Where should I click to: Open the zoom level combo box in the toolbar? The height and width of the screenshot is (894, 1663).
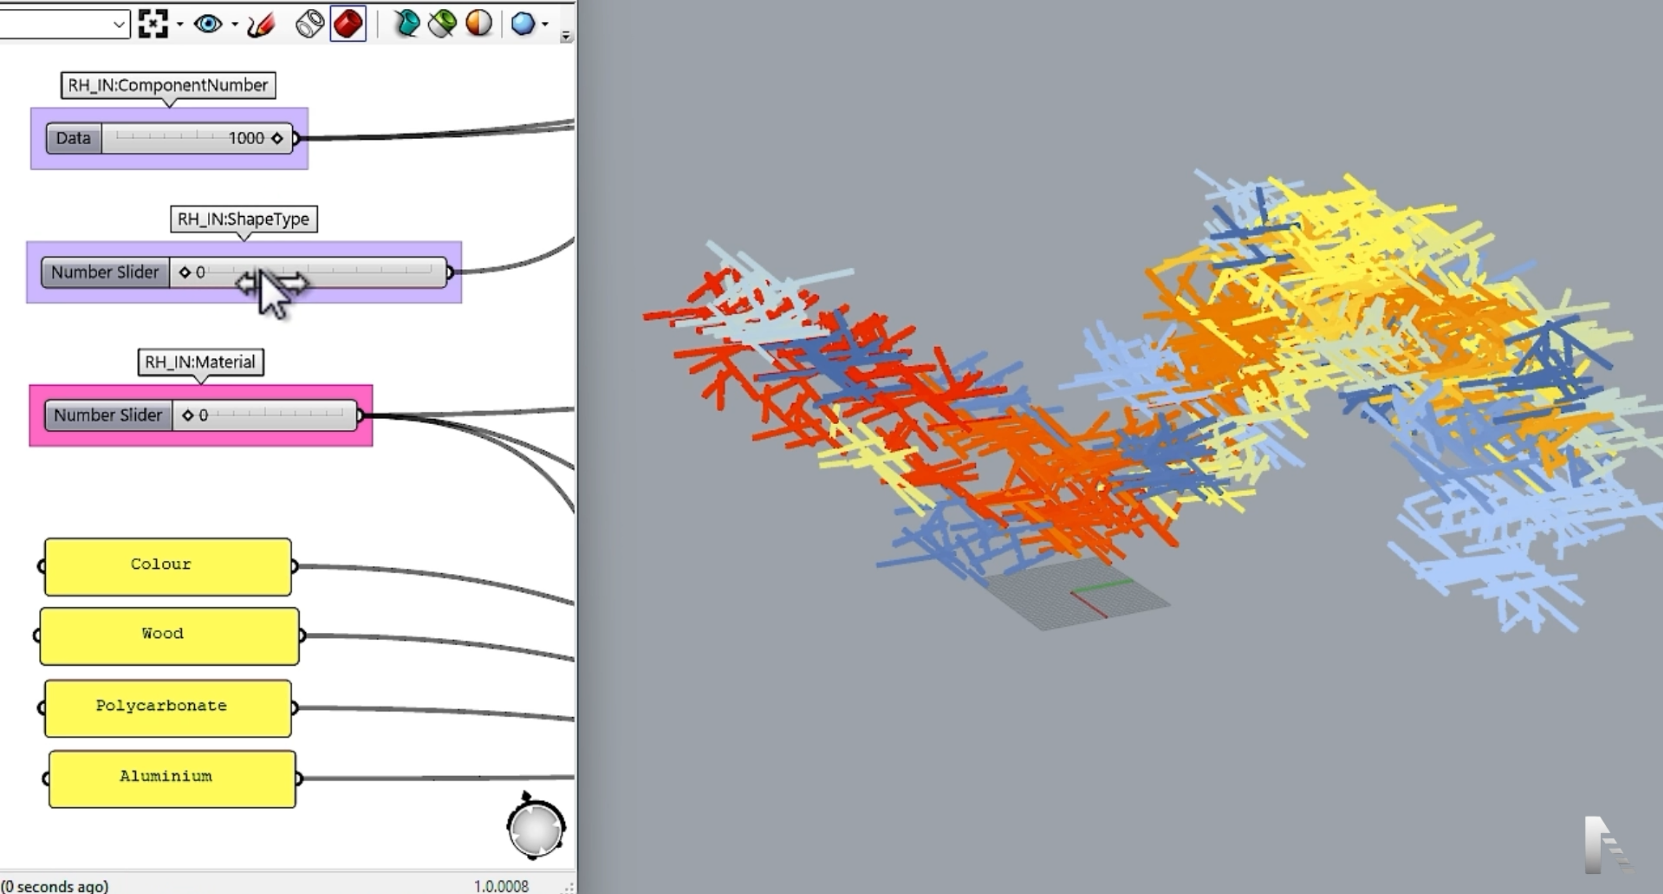coord(65,24)
